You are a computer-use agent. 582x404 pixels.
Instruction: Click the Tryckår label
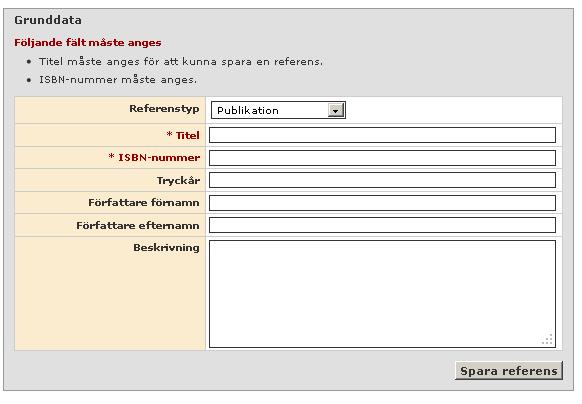coord(178,180)
